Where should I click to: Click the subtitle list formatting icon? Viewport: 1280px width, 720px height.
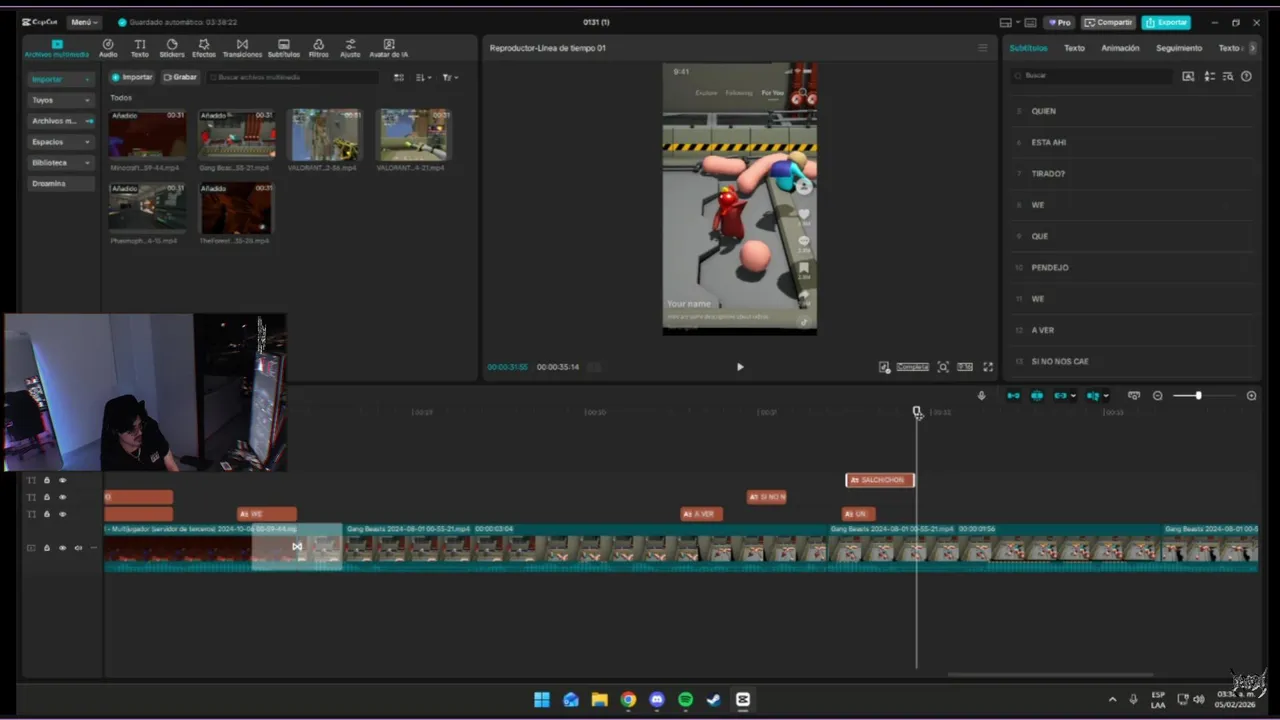(1209, 76)
